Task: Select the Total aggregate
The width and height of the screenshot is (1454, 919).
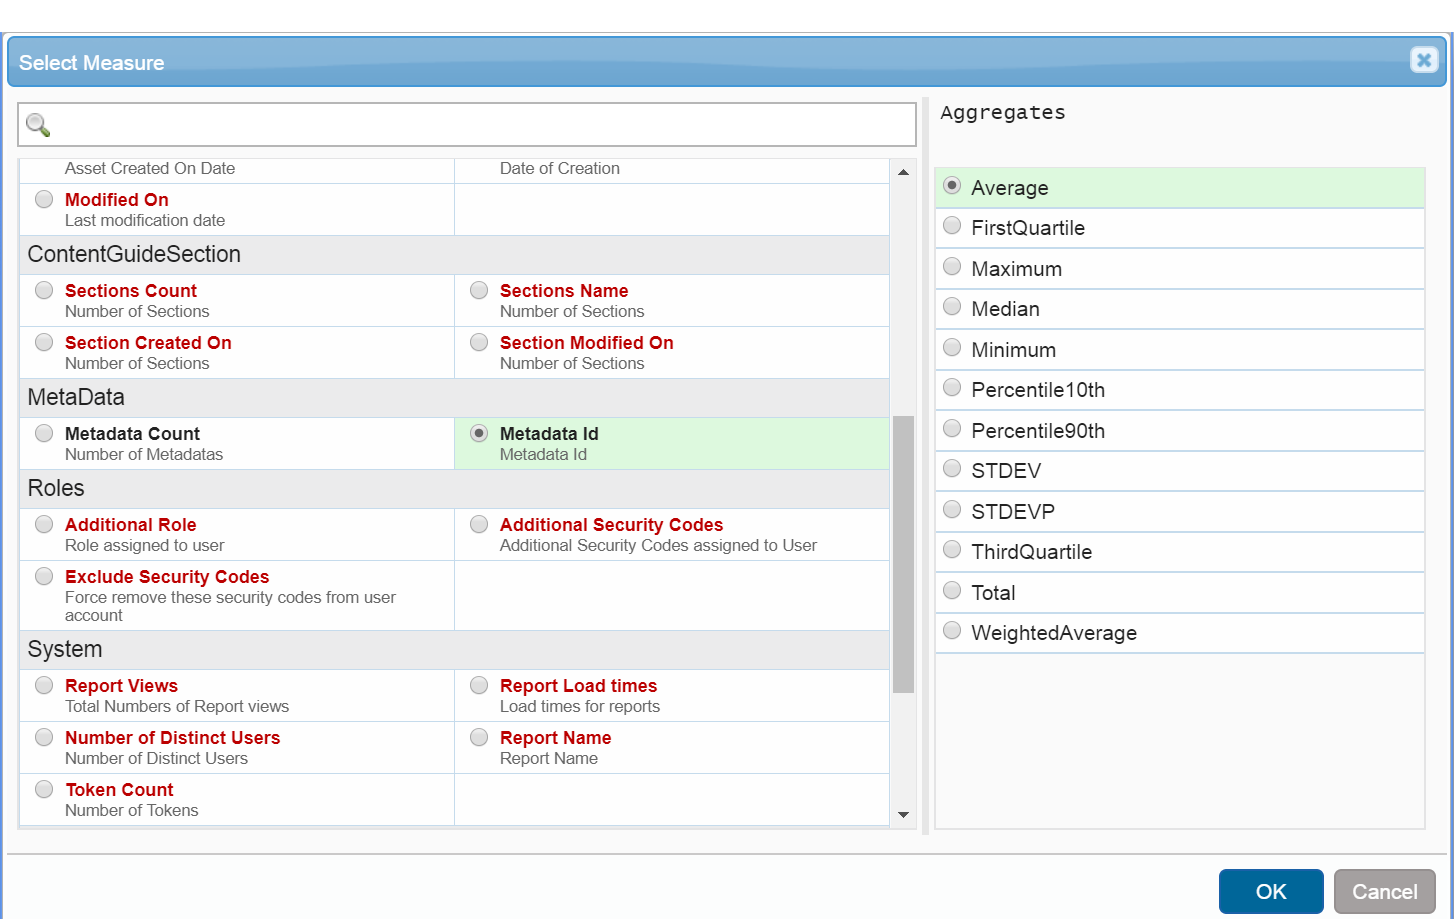Action: coord(952,591)
